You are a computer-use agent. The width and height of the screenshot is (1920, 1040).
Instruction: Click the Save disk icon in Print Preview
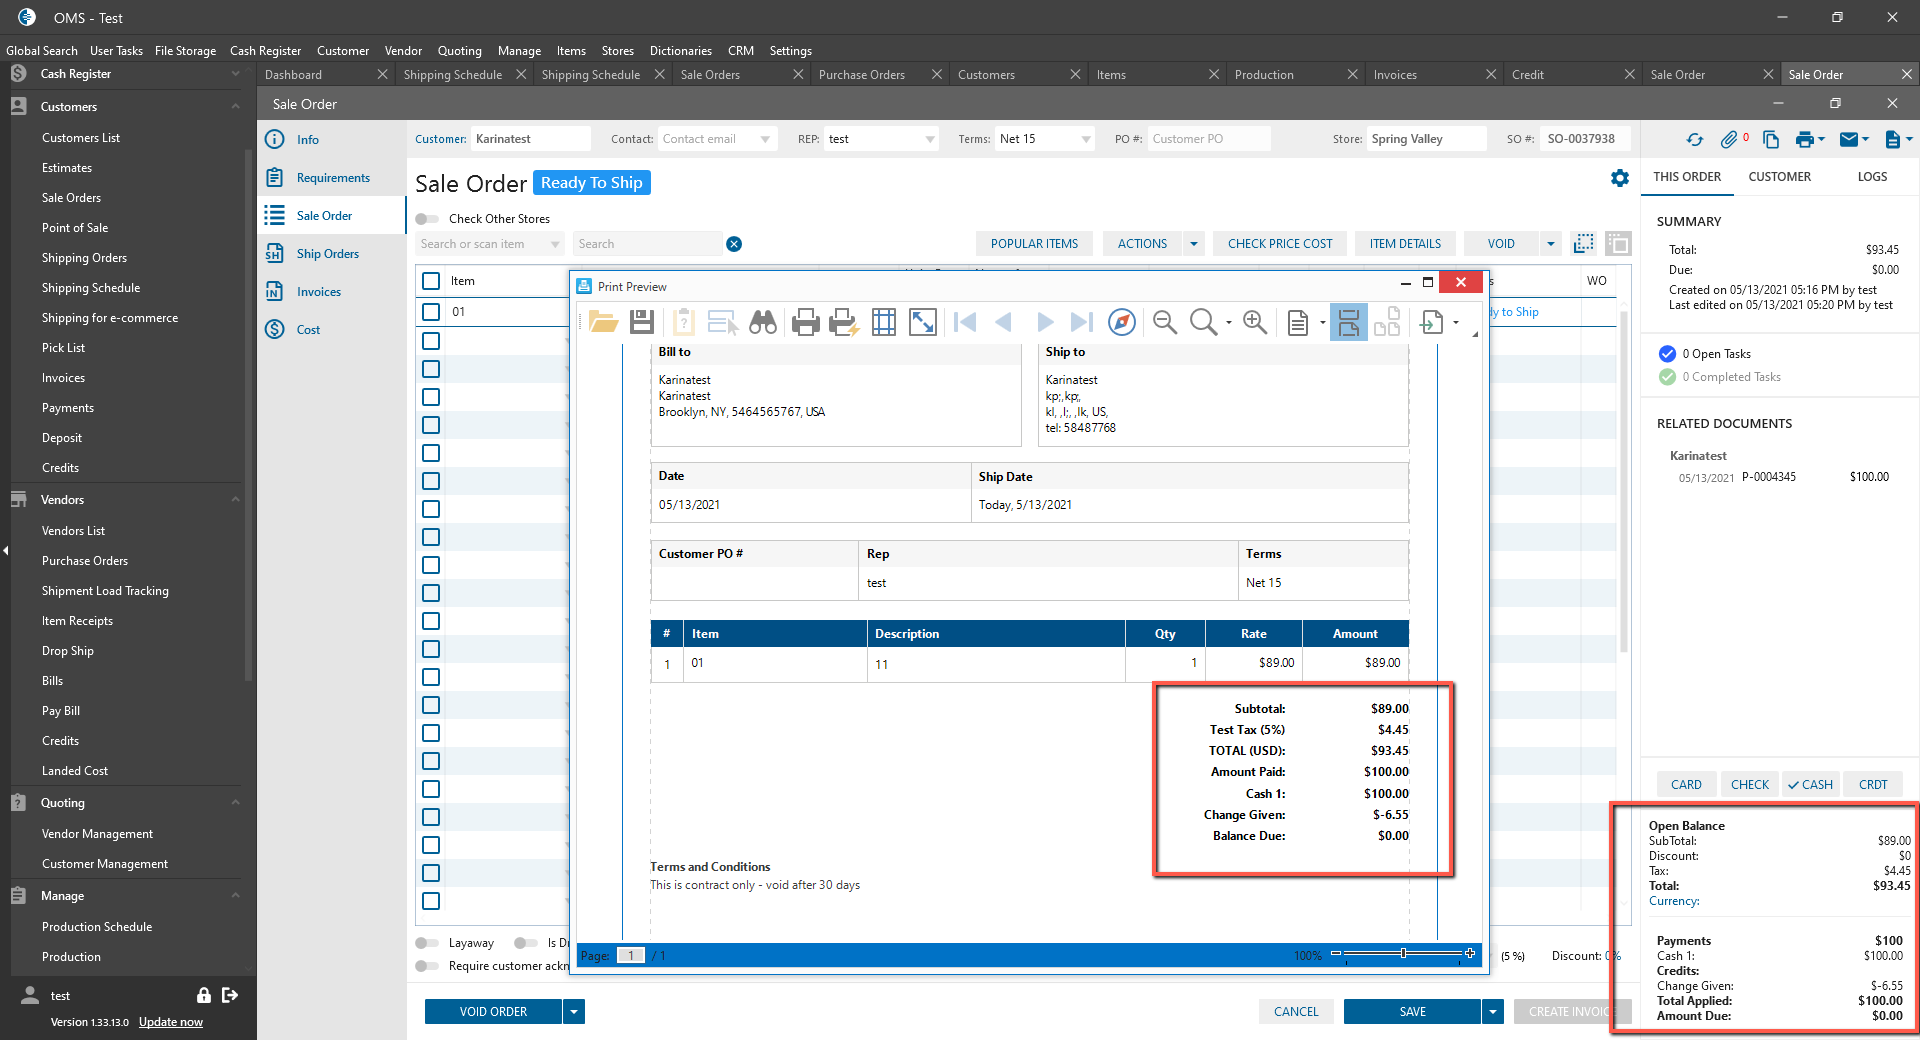(642, 322)
